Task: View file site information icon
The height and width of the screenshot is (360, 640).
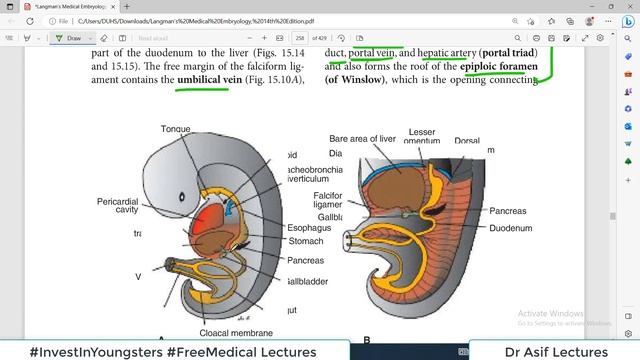Action: click(52, 21)
